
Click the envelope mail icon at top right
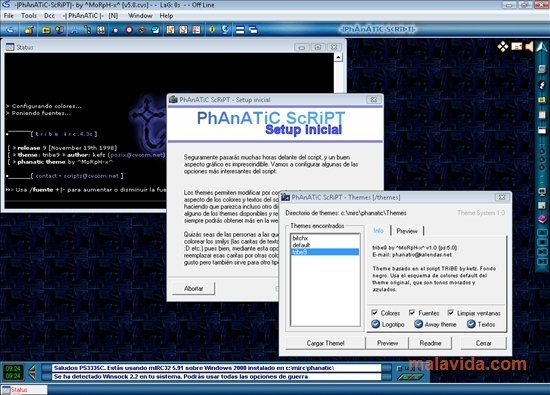point(517,46)
